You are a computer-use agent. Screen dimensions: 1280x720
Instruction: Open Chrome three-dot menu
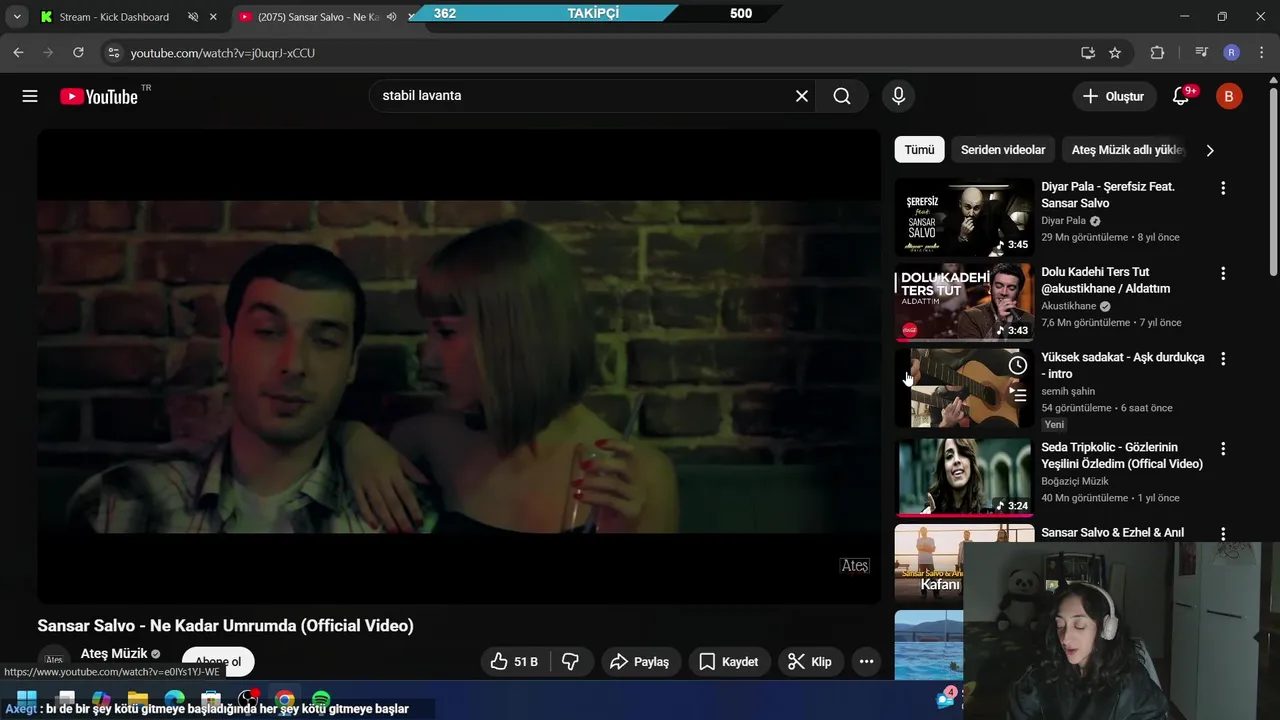click(x=1262, y=53)
